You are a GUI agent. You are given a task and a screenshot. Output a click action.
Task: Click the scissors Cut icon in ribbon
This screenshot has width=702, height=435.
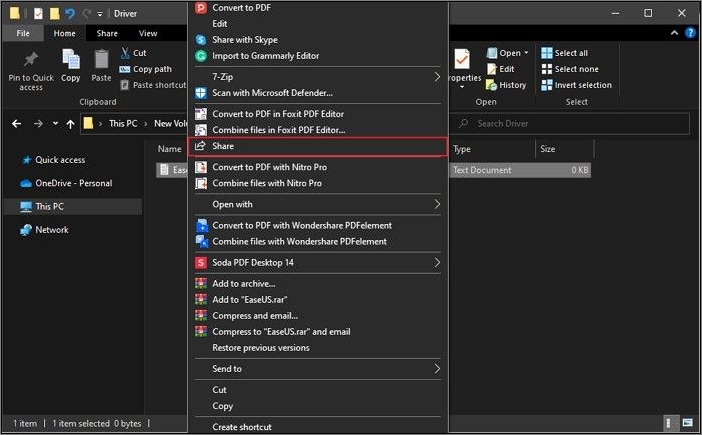point(125,53)
